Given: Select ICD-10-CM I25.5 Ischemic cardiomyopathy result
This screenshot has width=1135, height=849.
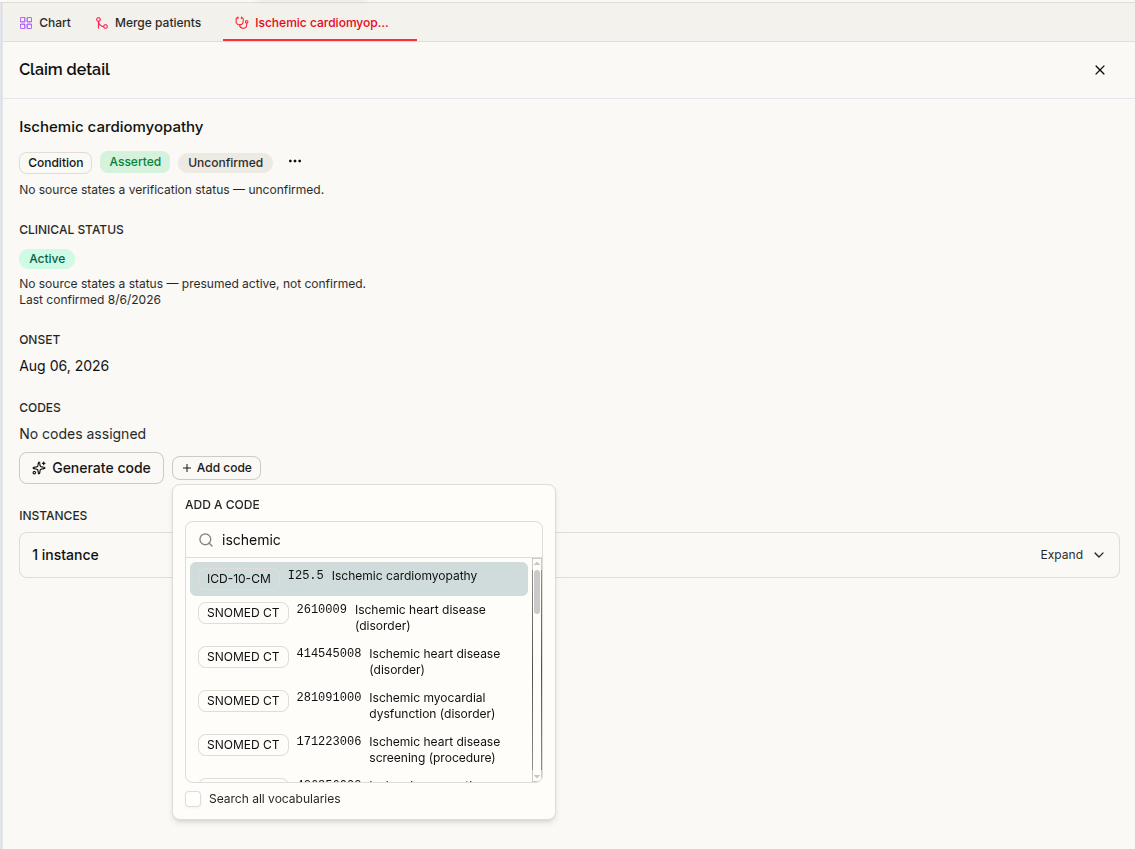Looking at the screenshot, I should 359,579.
